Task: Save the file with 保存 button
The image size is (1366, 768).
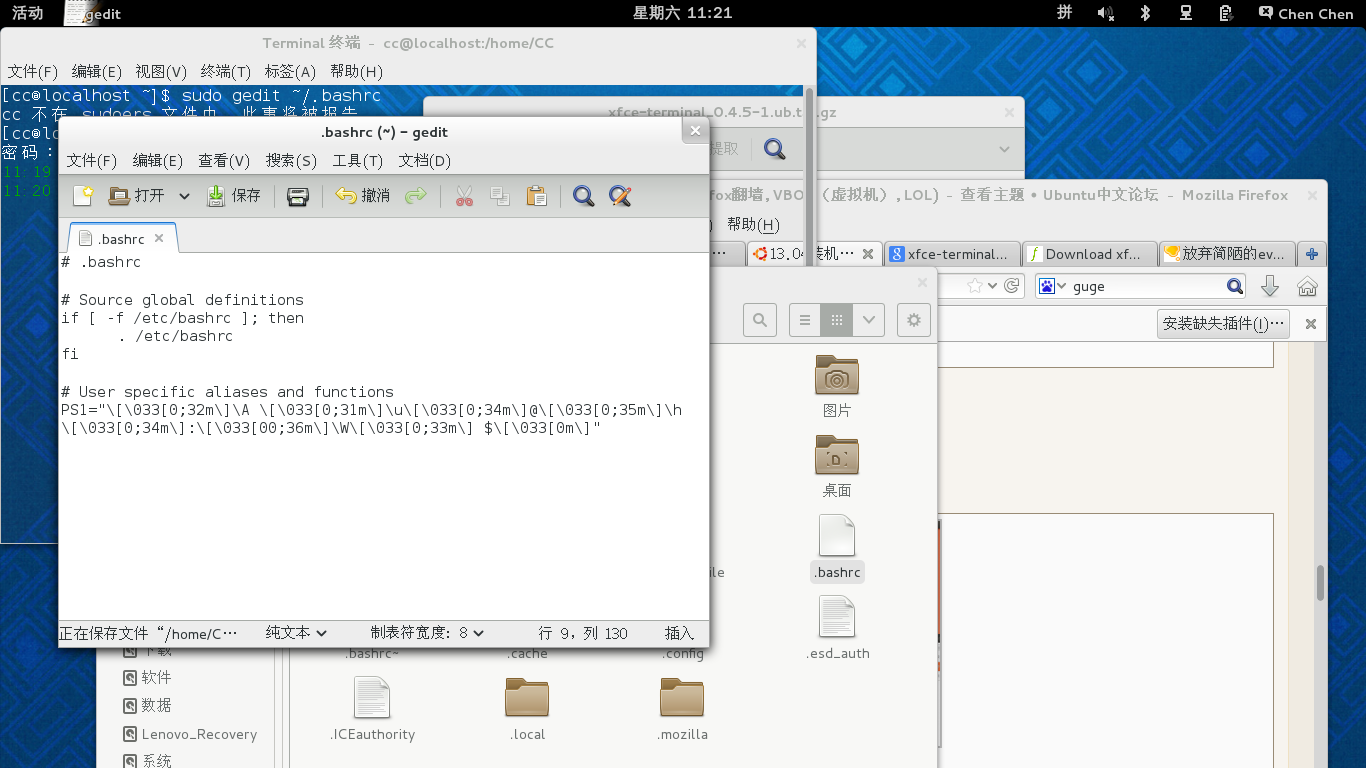Action: pyautogui.click(x=233, y=196)
